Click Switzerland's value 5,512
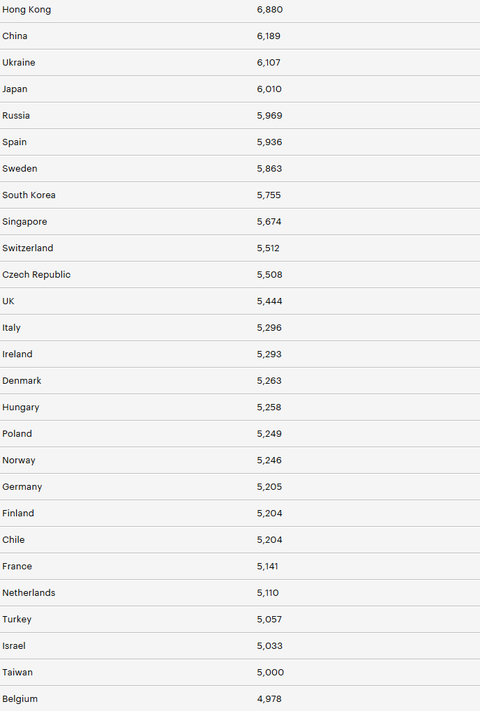The width and height of the screenshot is (480, 711). coord(268,248)
